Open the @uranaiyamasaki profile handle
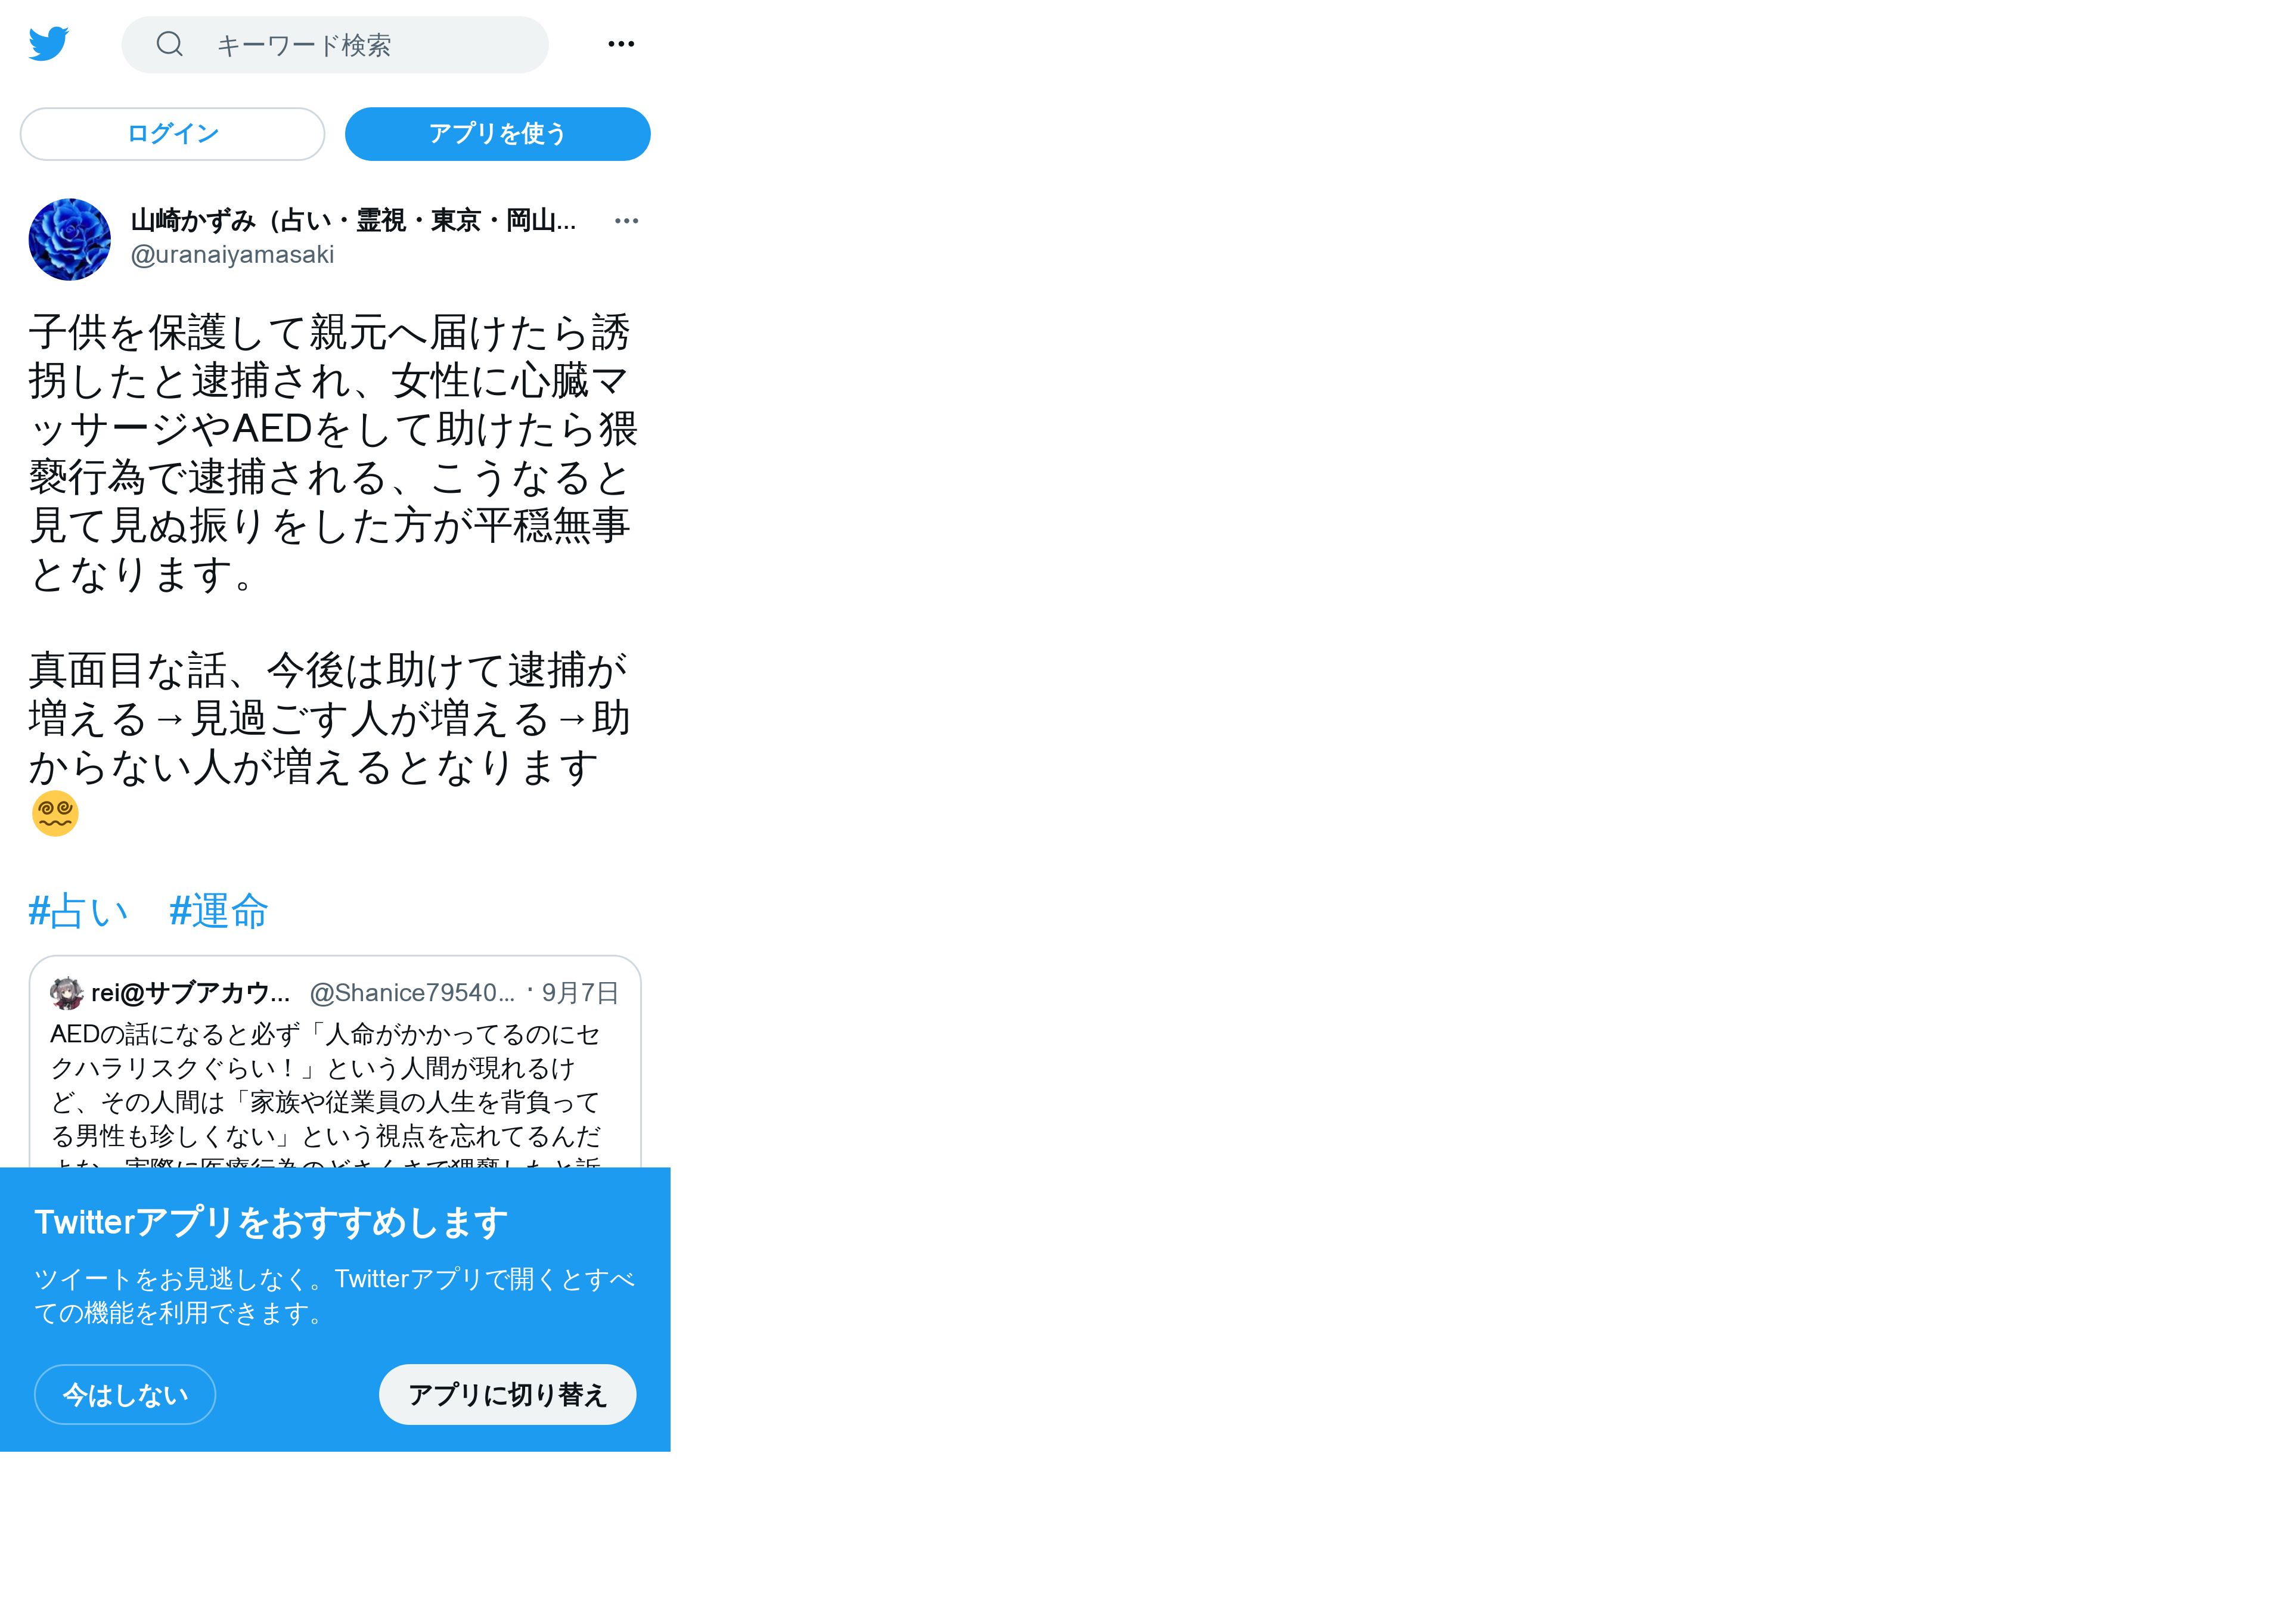 point(232,255)
